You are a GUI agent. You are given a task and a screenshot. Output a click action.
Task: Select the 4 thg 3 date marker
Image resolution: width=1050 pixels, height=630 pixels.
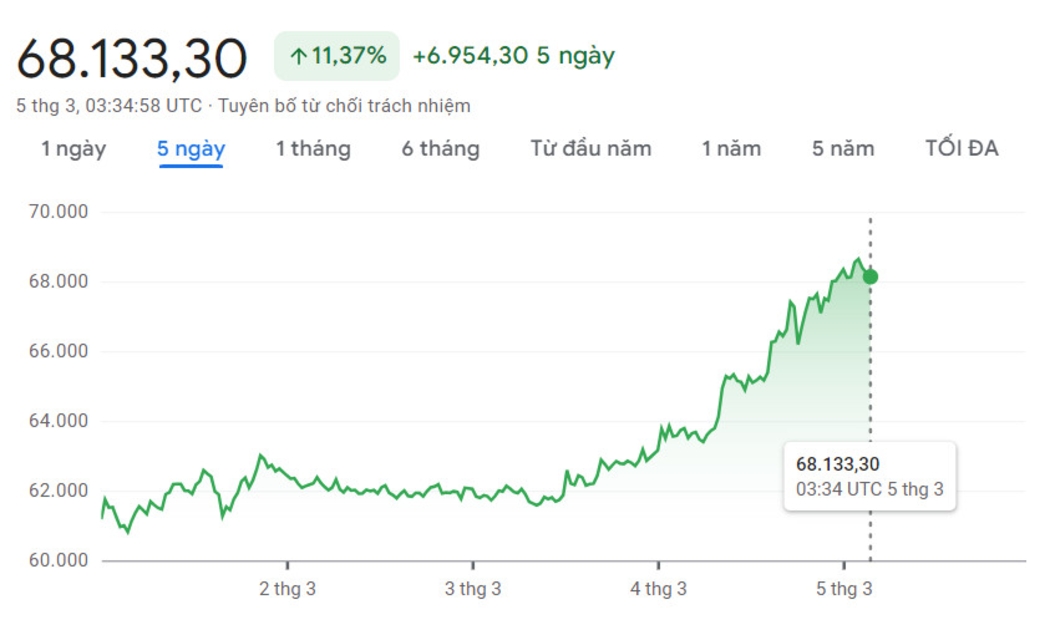click(x=658, y=589)
